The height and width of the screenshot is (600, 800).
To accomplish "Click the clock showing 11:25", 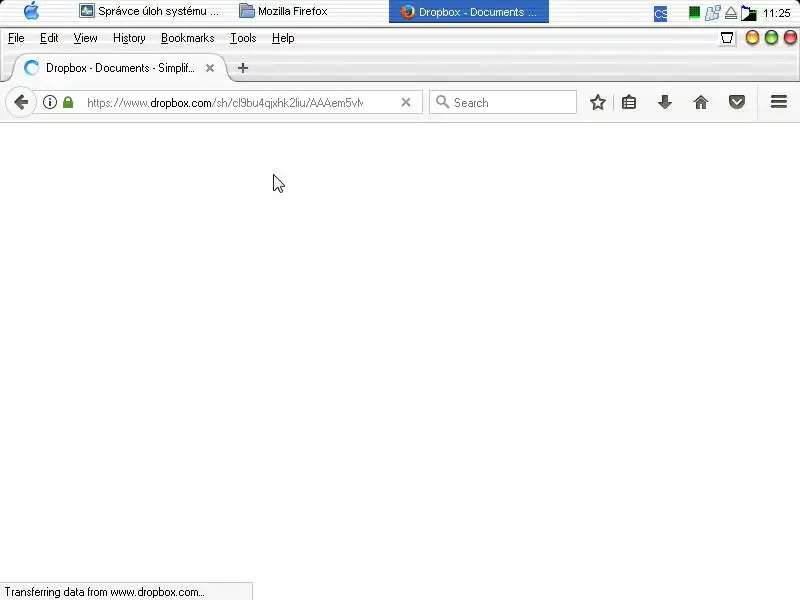I will (777, 13).
